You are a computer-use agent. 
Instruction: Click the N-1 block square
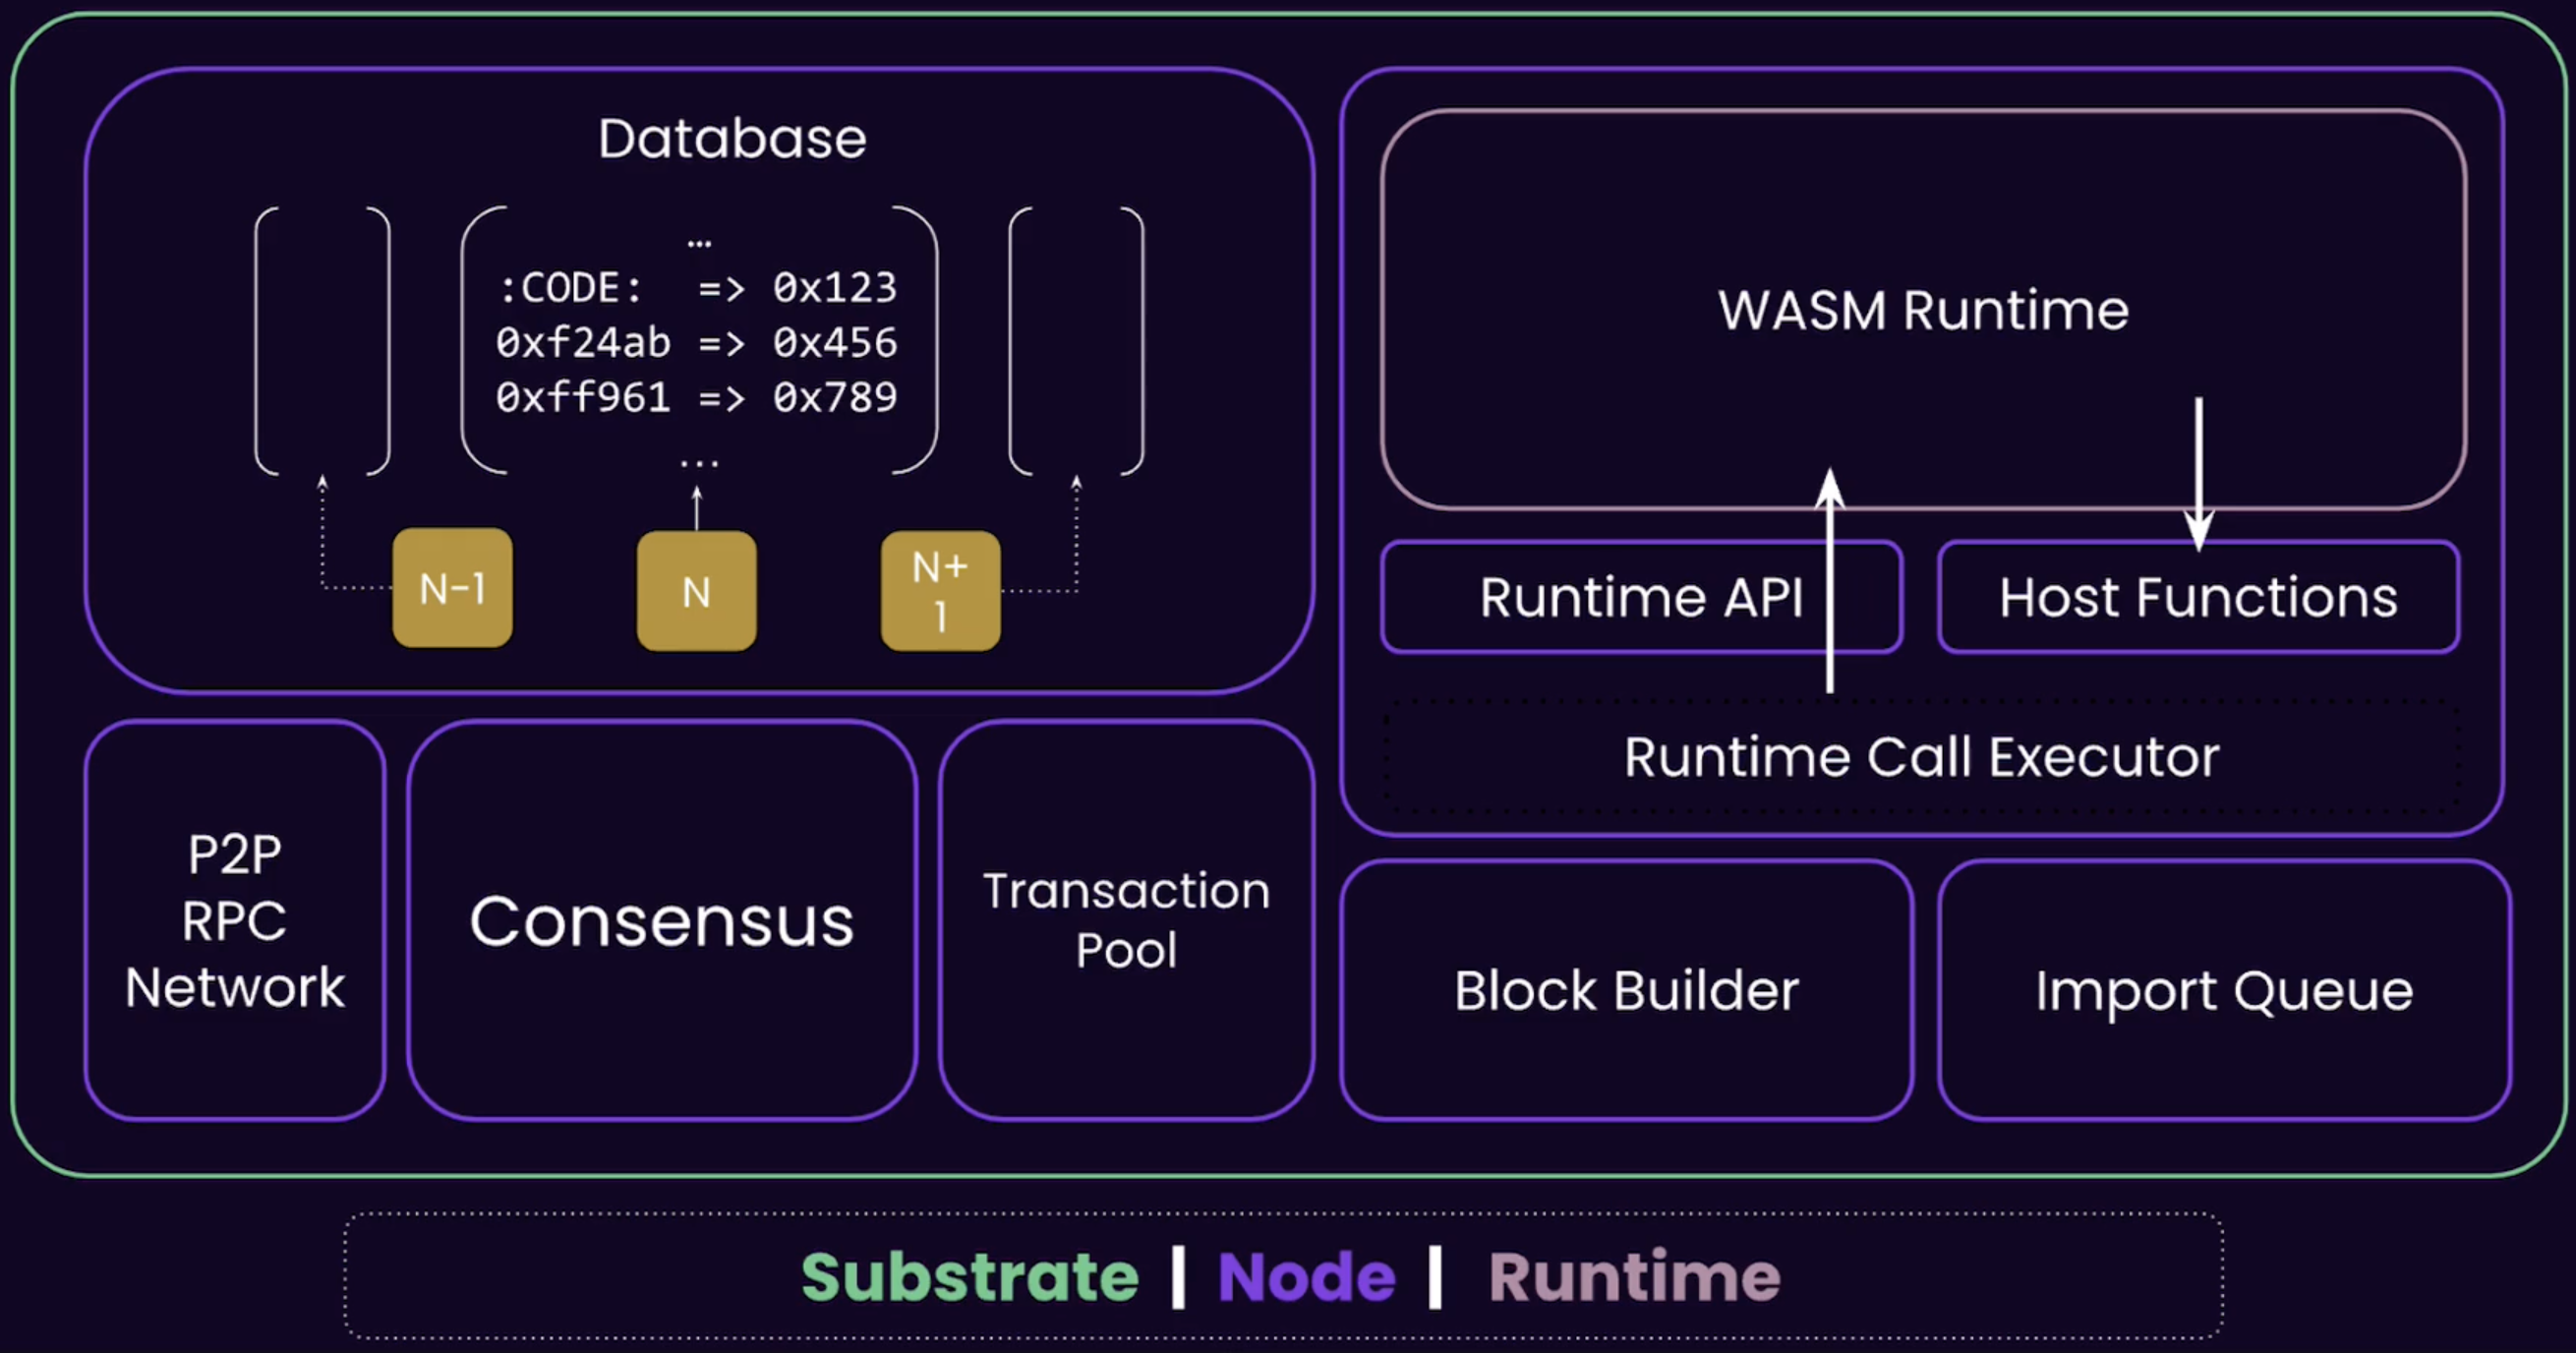452,588
